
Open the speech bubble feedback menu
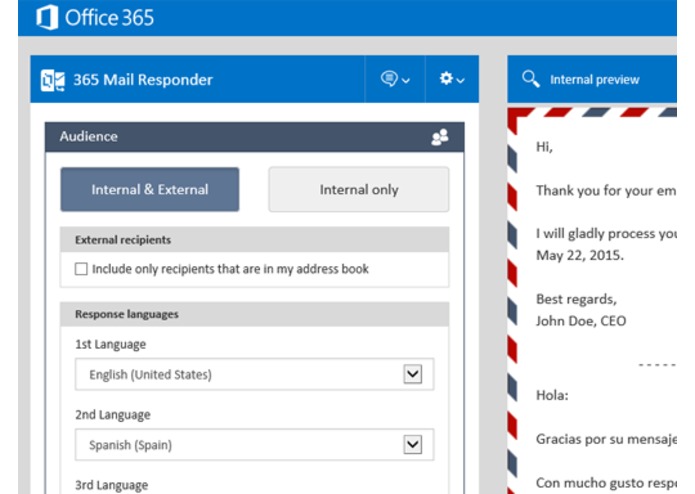coord(394,79)
